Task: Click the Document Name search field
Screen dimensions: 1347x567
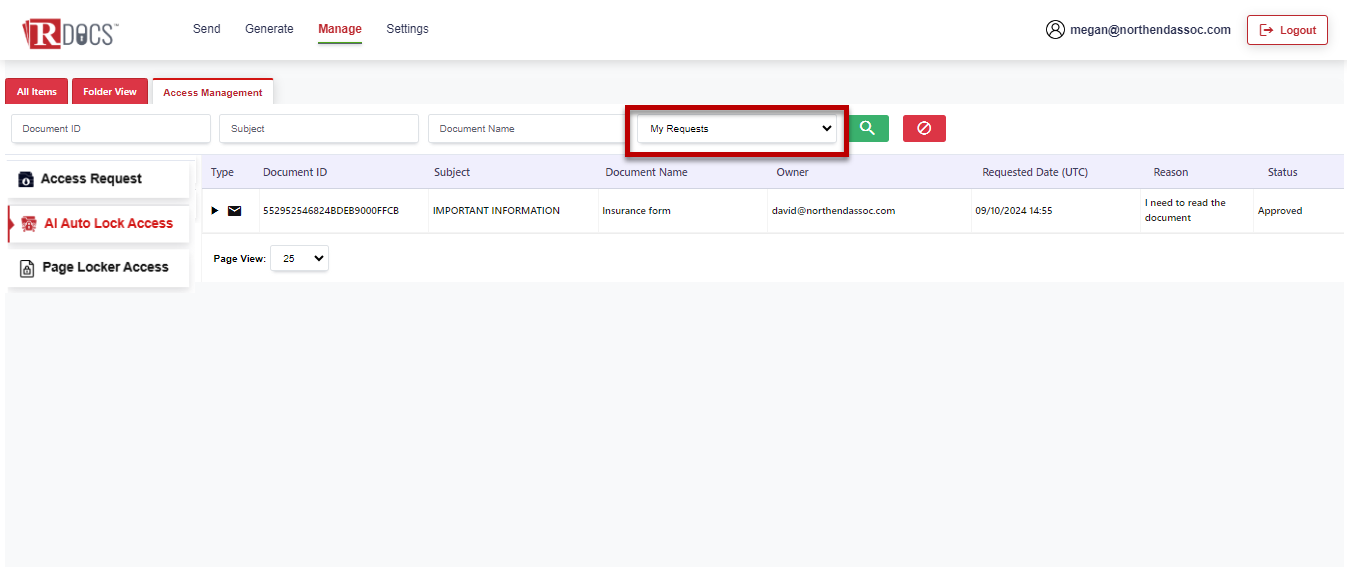Action: coord(528,128)
